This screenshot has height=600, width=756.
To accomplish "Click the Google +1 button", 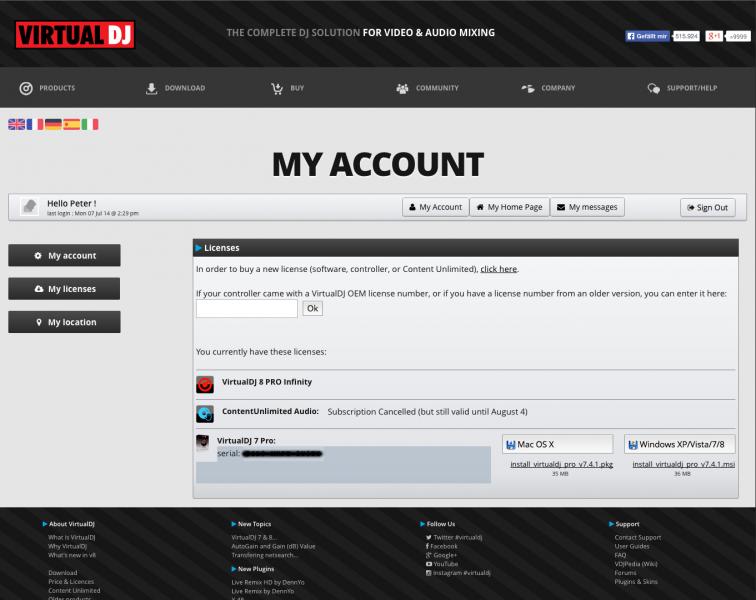I will [x=714, y=36].
